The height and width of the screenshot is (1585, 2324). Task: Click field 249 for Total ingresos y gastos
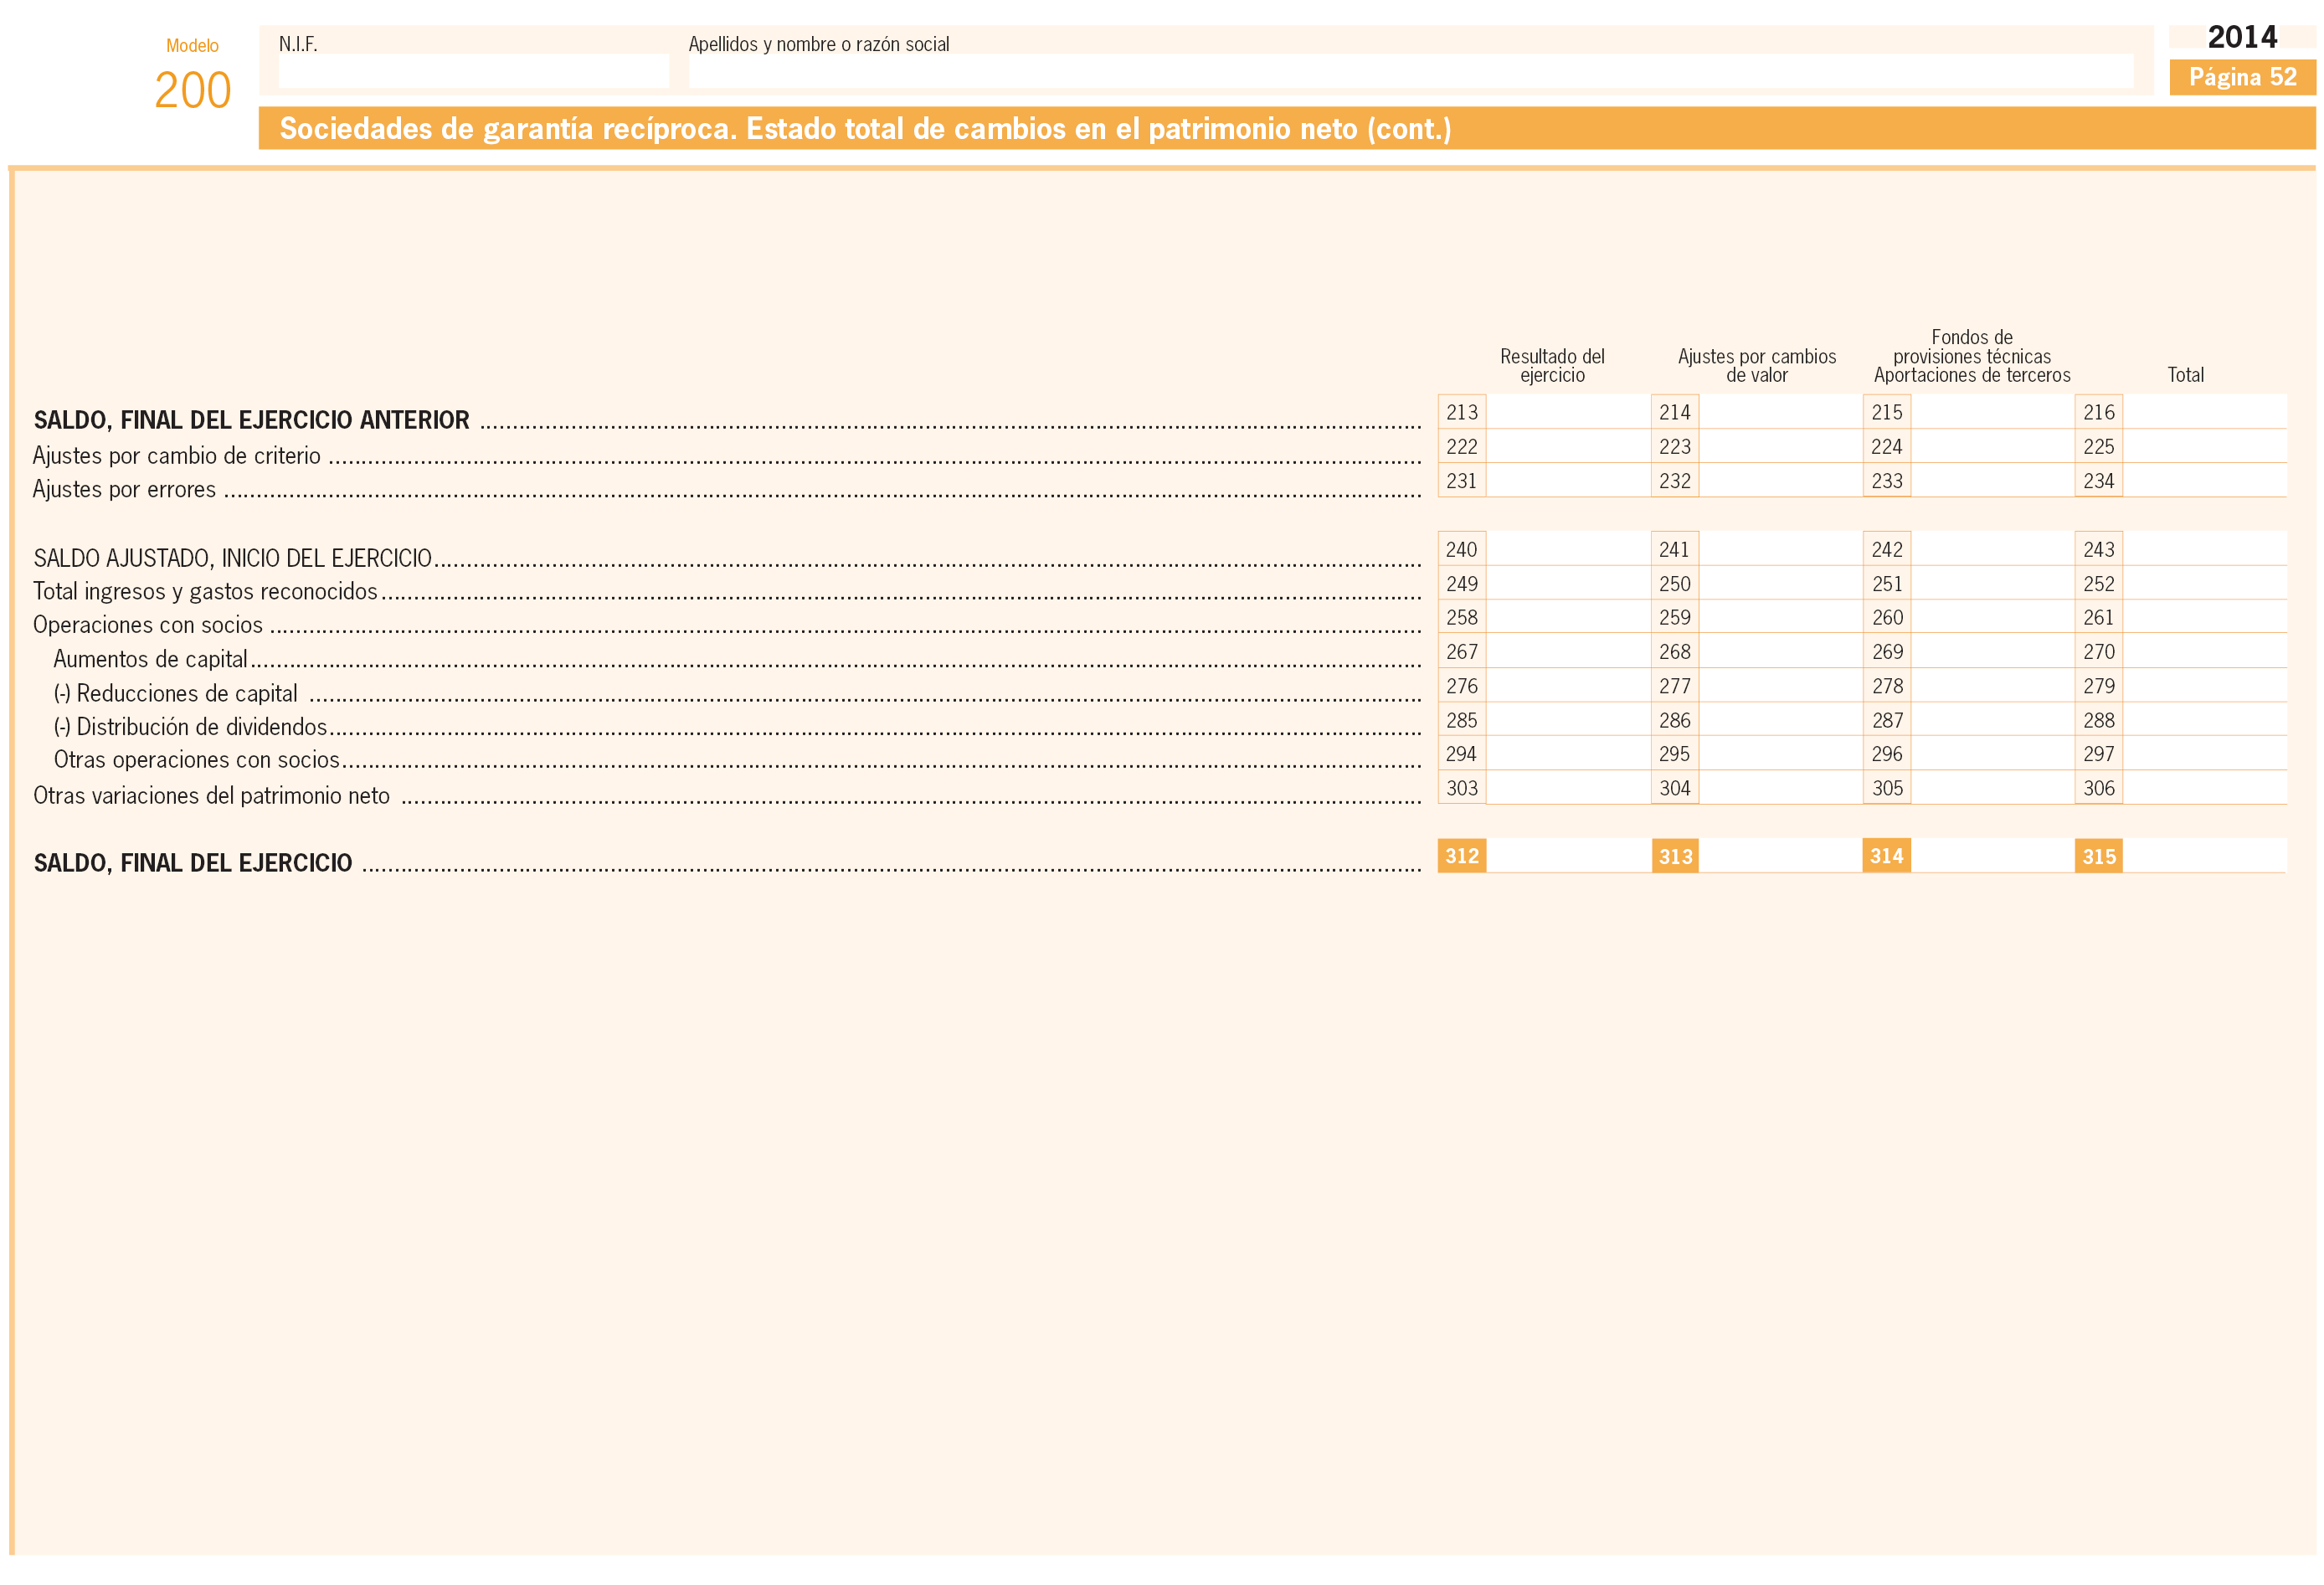tap(1568, 583)
